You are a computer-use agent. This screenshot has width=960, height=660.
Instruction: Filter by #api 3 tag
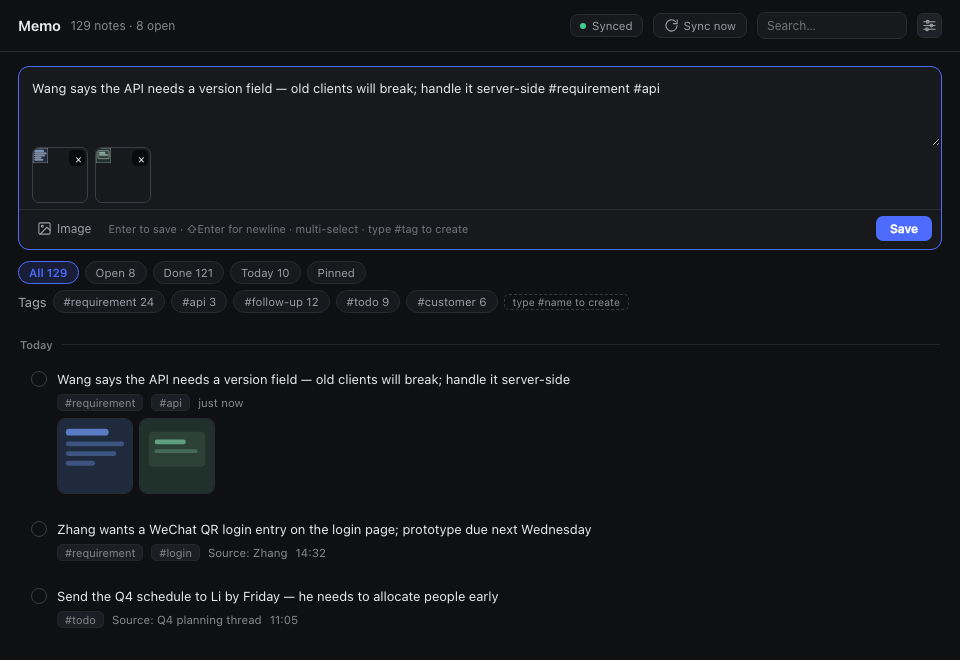pyautogui.click(x=198, y=302)
